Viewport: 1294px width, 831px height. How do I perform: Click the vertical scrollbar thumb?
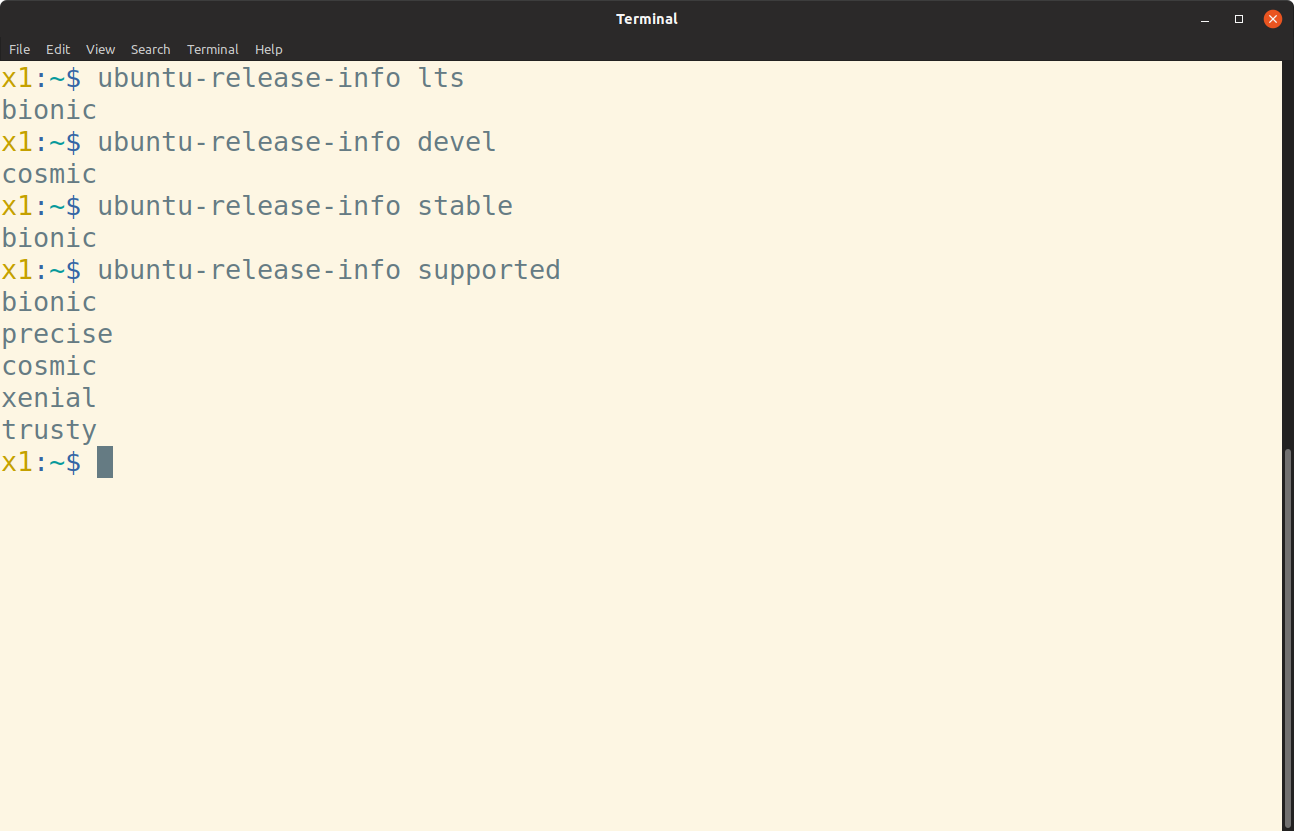click(x=1287, y=637)
